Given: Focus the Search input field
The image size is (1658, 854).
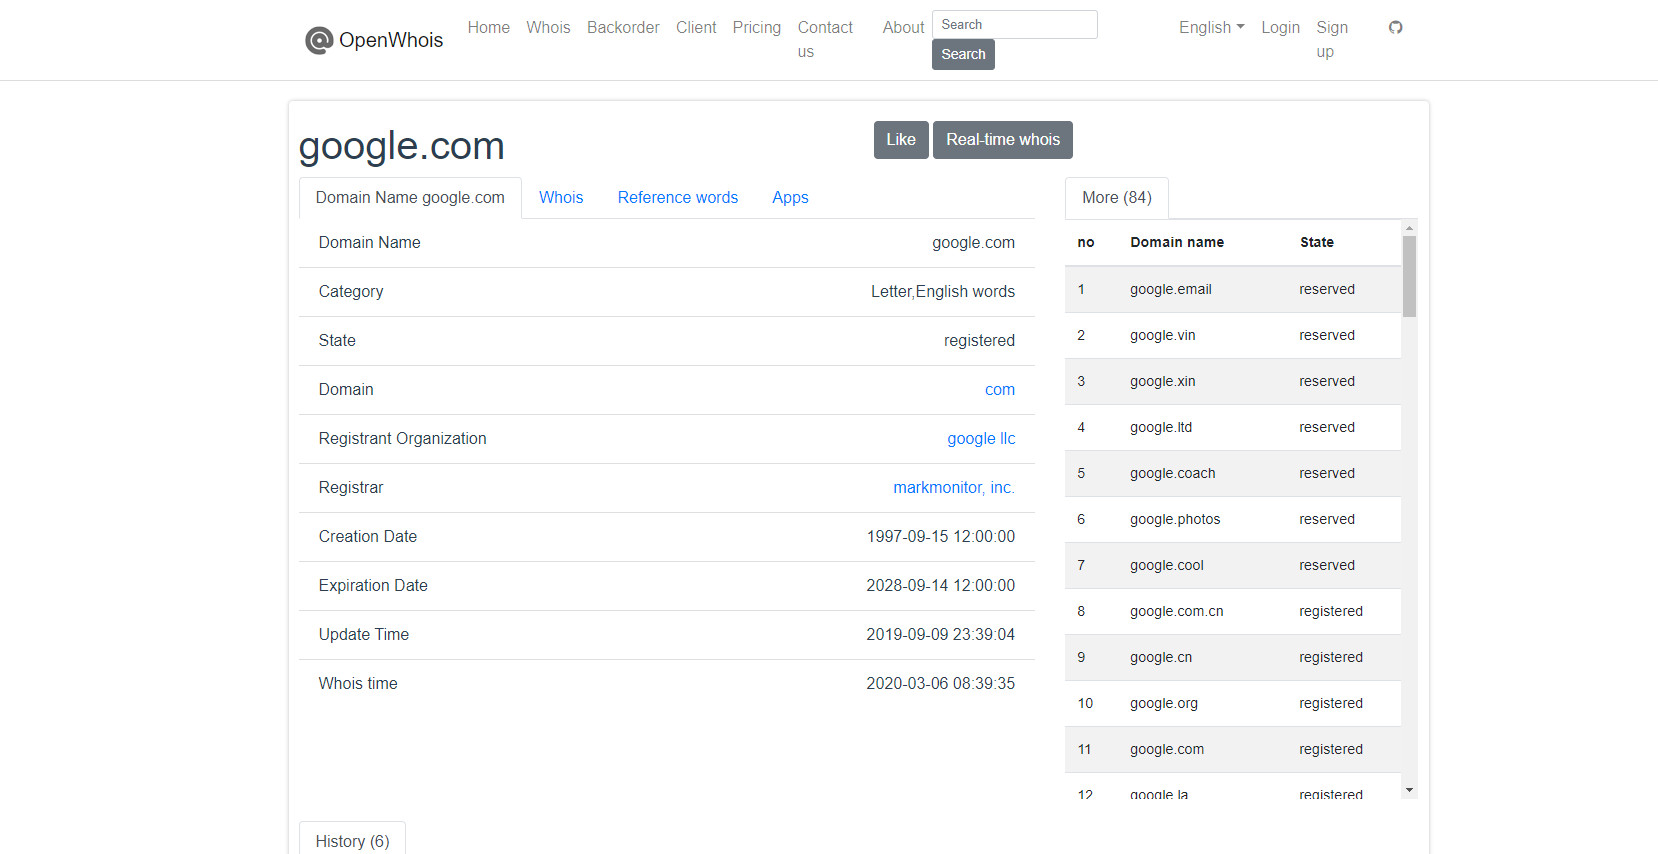Looking at the screenshot, I should pyautogui.click(x=1015, y=24).
